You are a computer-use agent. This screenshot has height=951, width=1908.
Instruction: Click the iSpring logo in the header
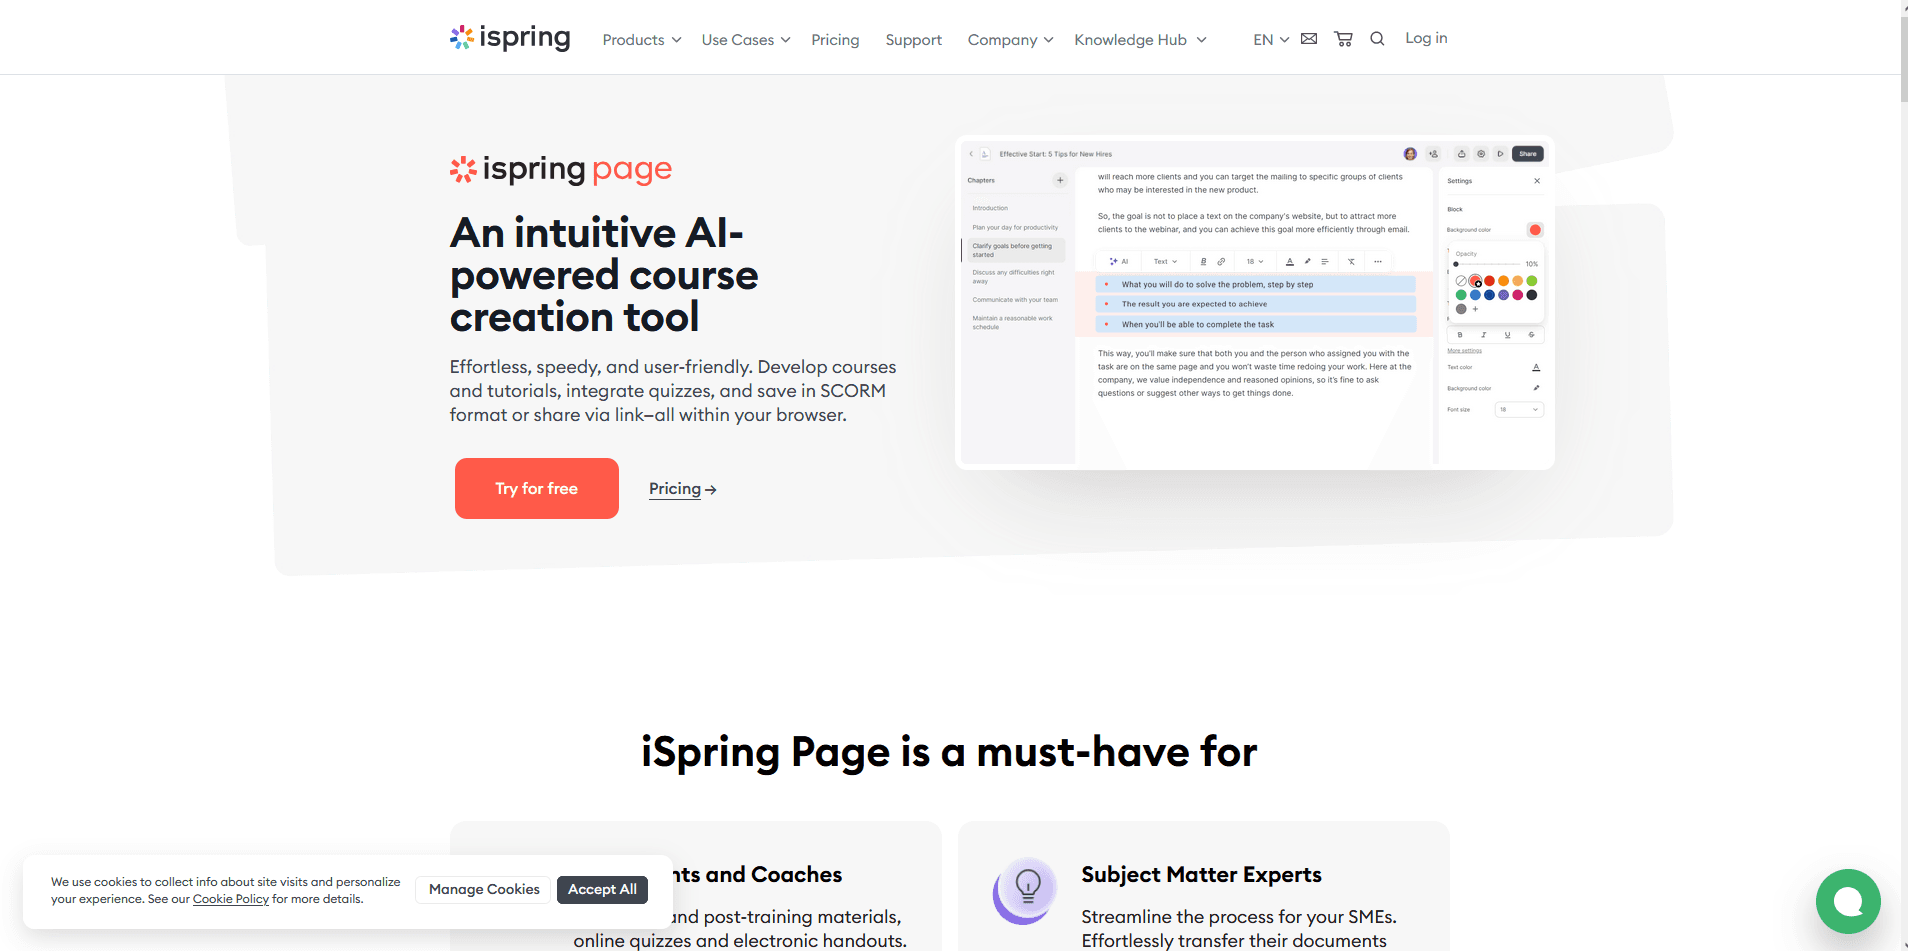[x=510, y=38]
